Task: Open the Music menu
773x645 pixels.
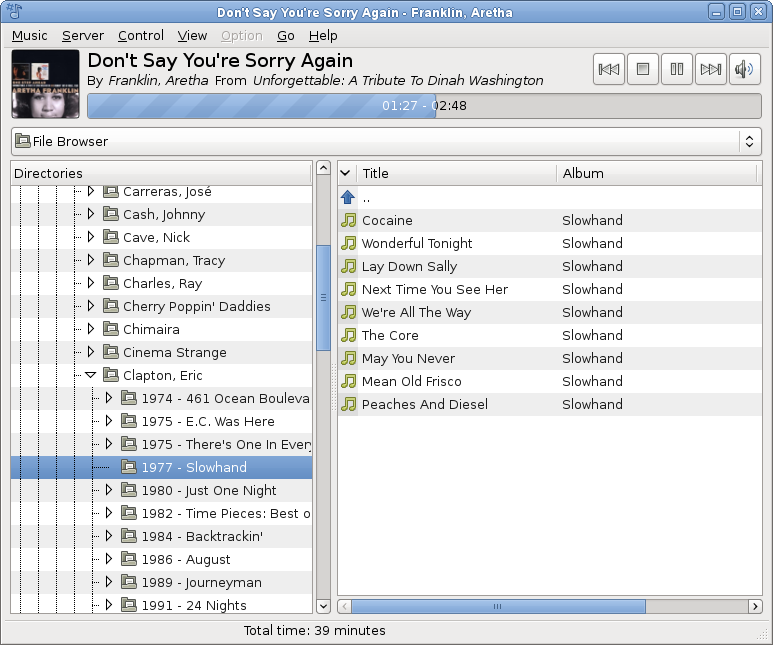Action: [x=30, y=36]
